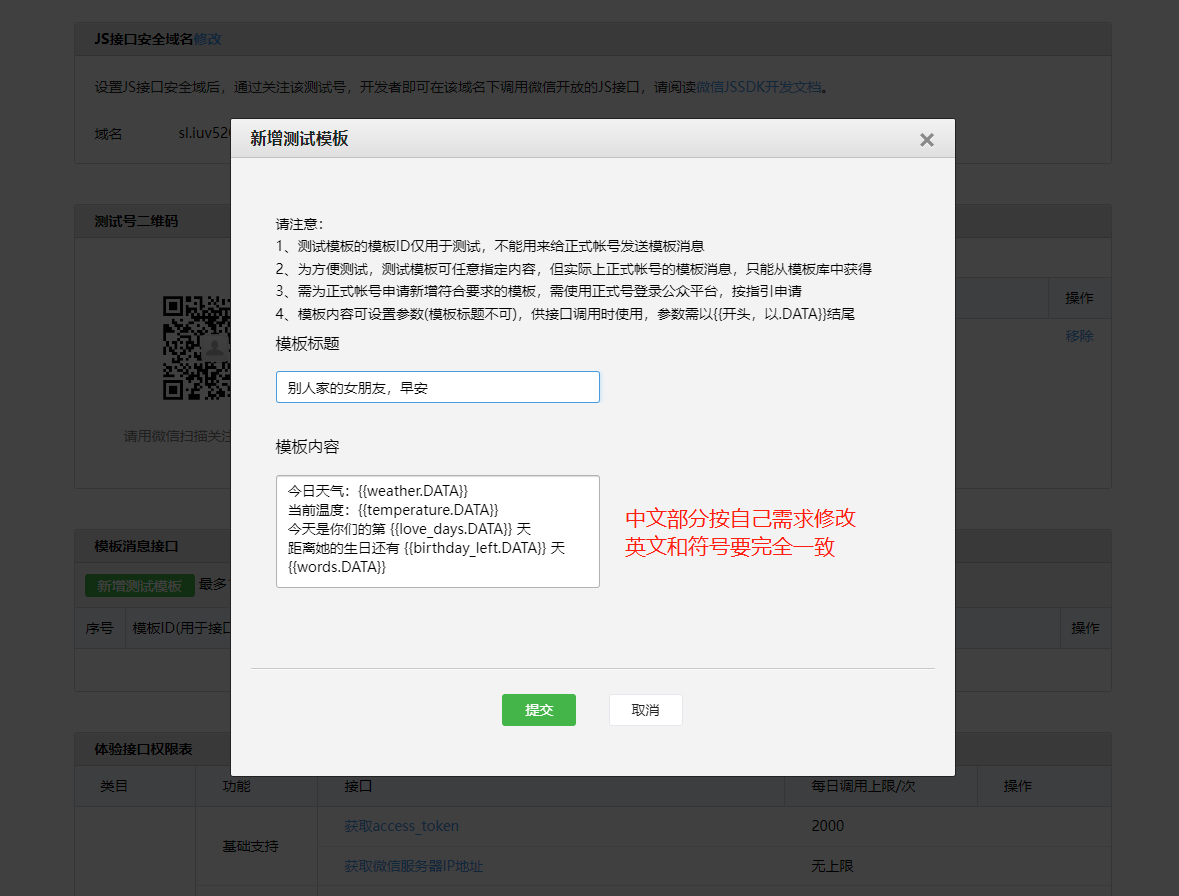Viewport: 1179px width, 896px height.
Task: Select the {{weather.DATA}} placeholder text
Action: tap(414, 490)
